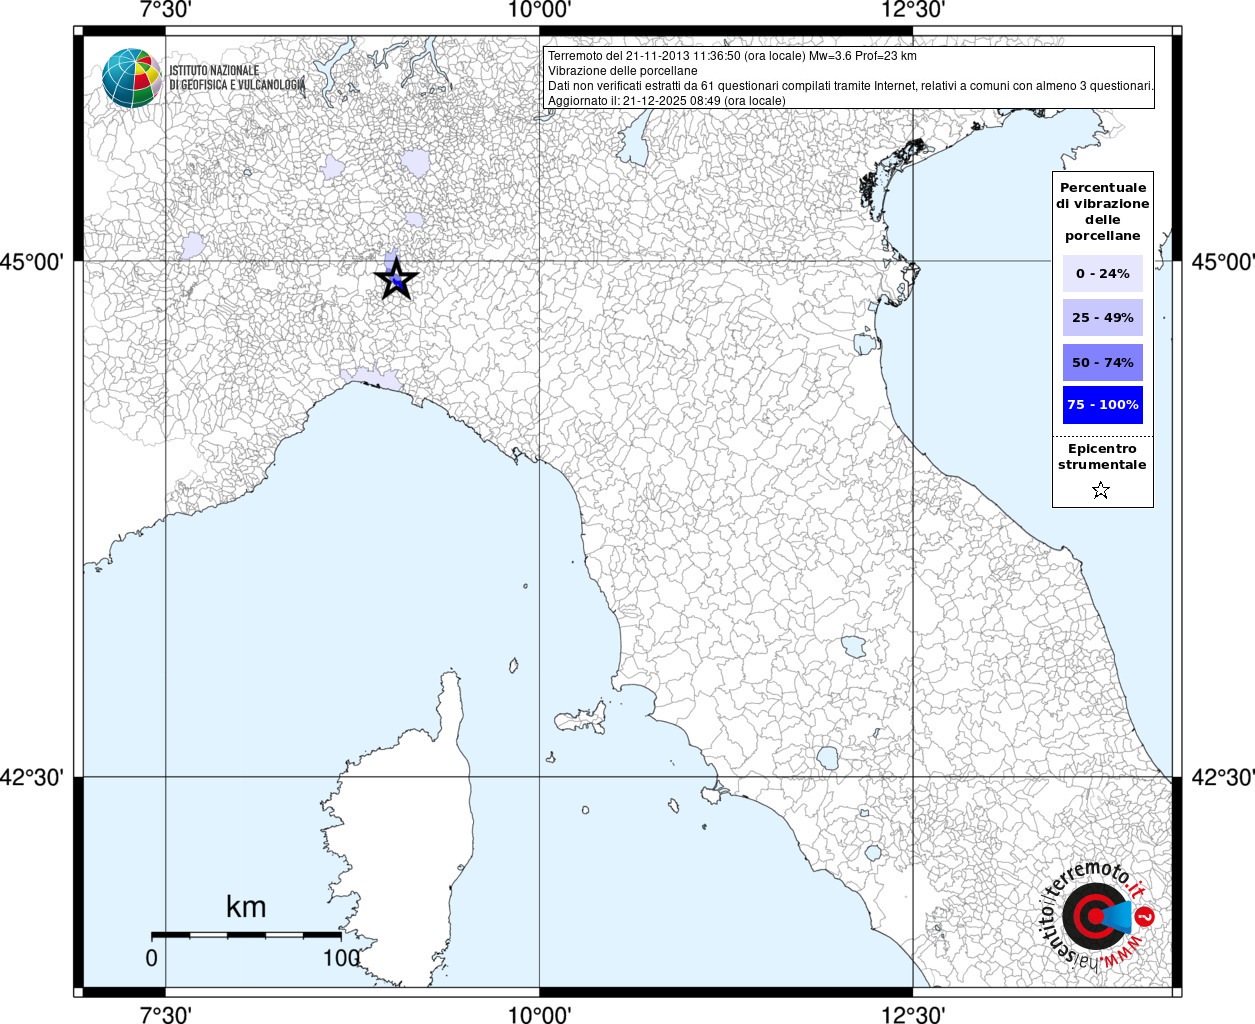Screen dimensions: 1255x1024
Task: Click the epicenter star marker on the map
Action: [396, 279]
